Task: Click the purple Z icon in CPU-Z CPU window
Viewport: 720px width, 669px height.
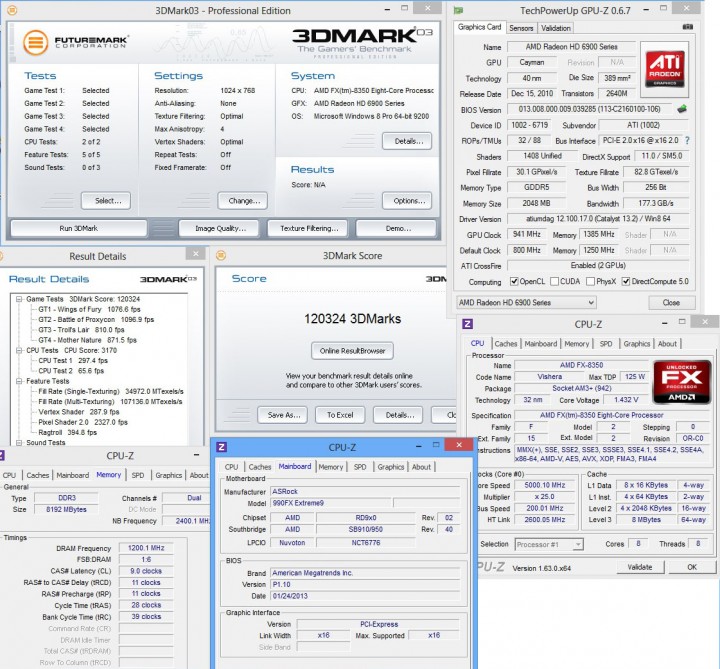Action: (x=467, y=324)
